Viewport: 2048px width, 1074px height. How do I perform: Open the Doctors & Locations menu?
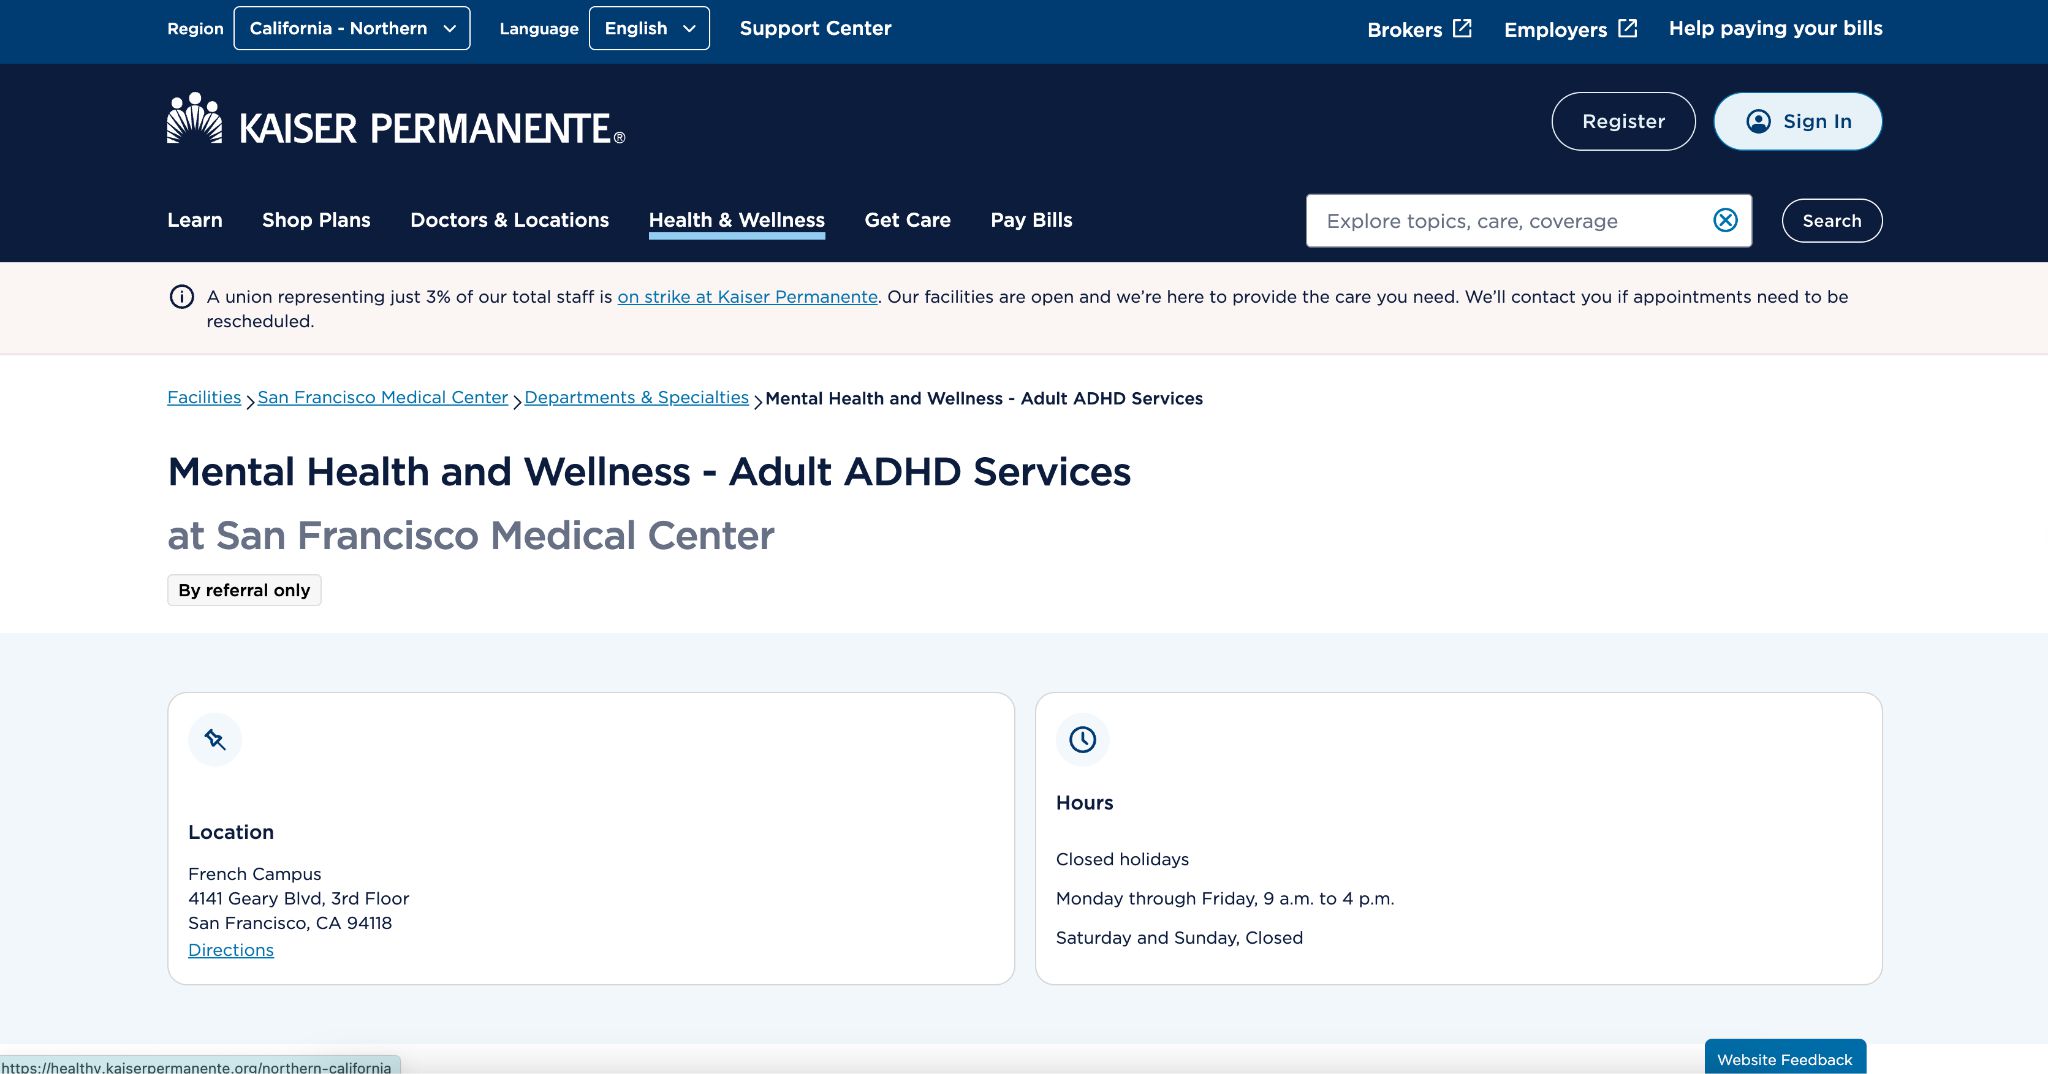pos(509,220)
